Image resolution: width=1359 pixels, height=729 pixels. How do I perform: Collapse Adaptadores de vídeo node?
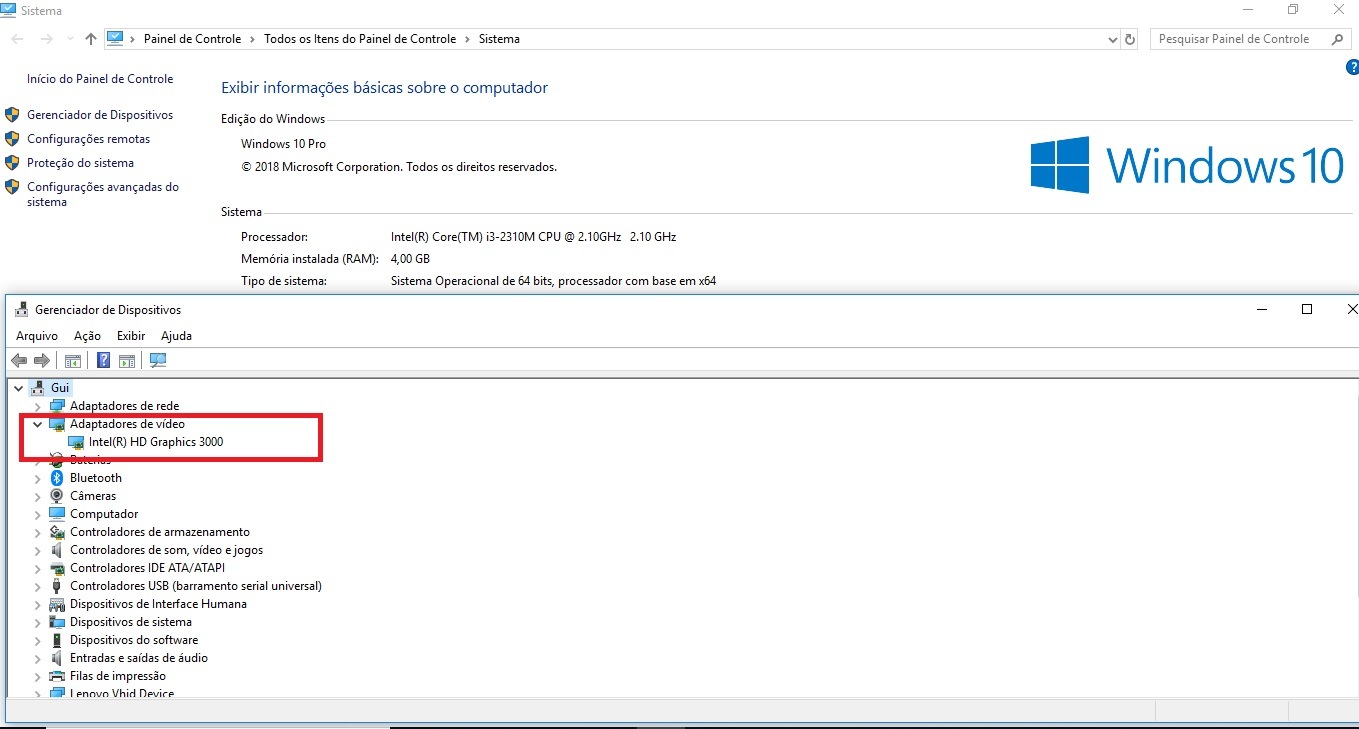coord(38,424)
